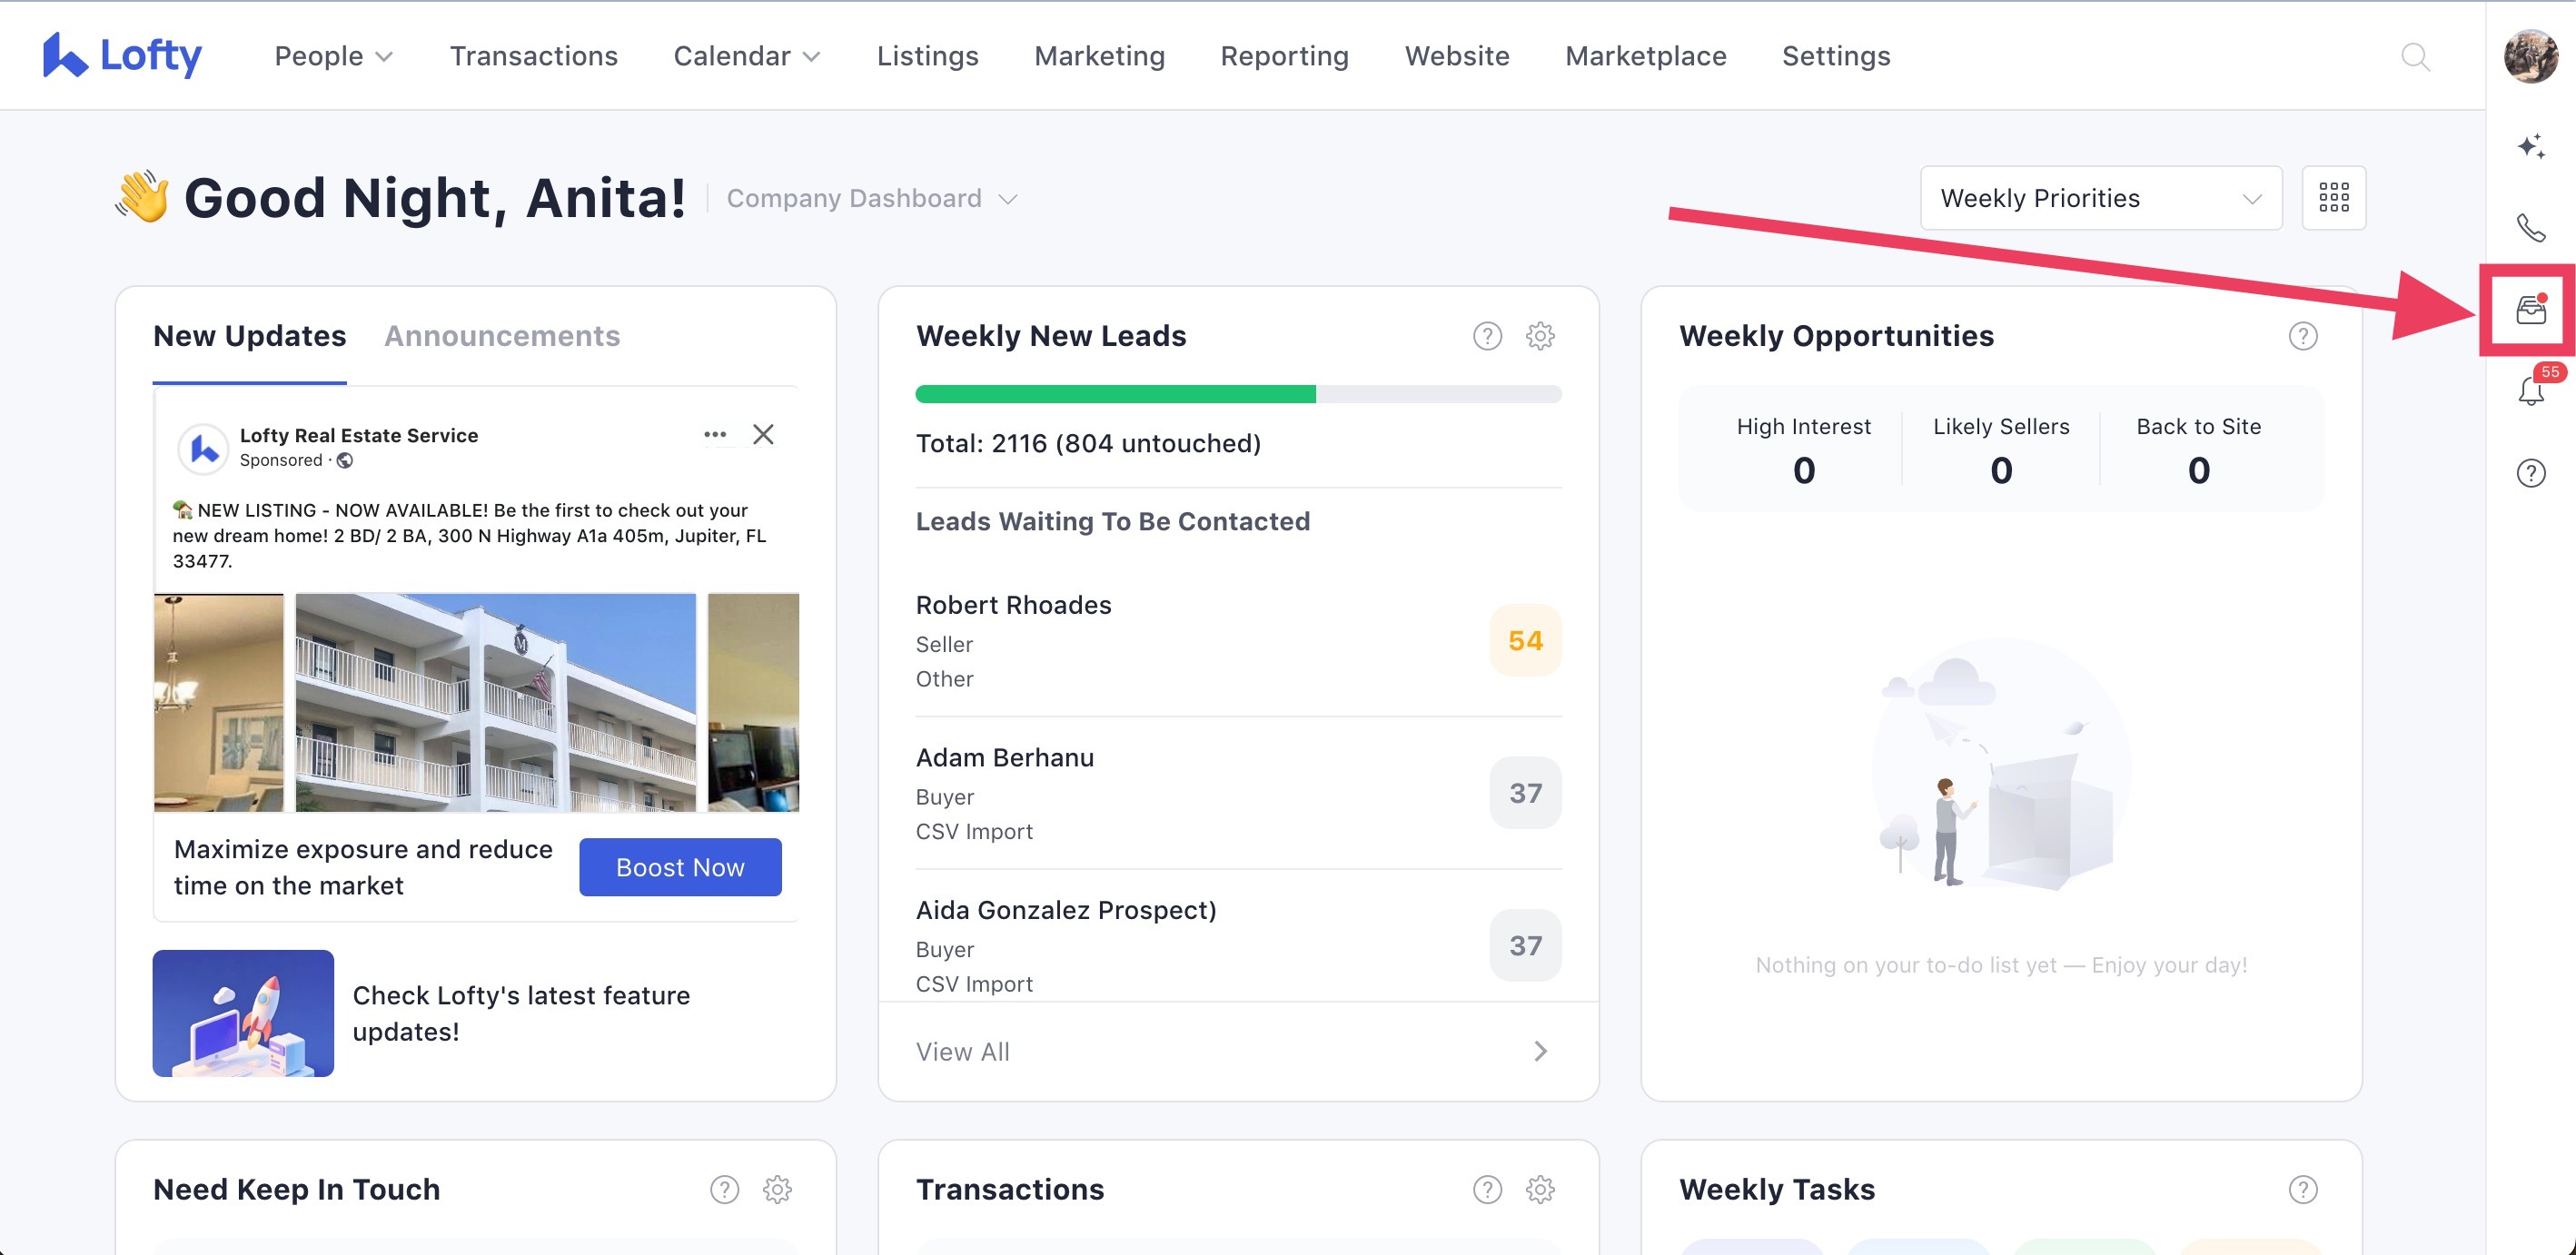Image resolution: width=2576 pixels, height=1255 pixels.
Task: Open the sponsored ad three-dots menu
Action: [714, 434]
